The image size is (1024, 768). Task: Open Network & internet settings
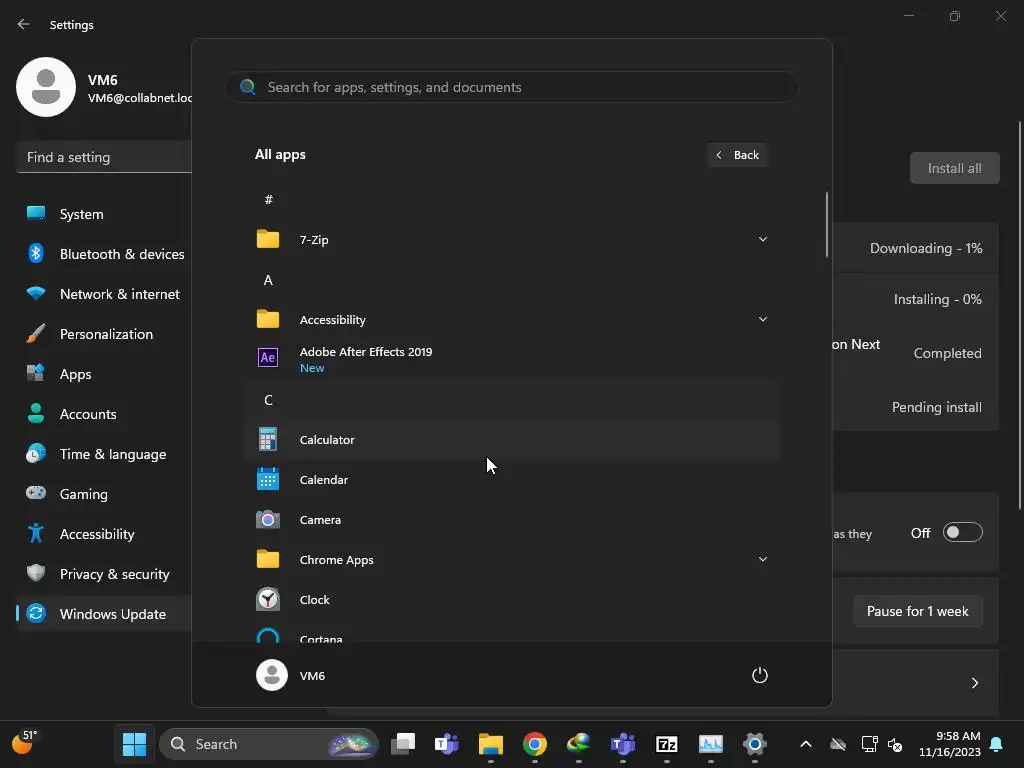[104, 294]
